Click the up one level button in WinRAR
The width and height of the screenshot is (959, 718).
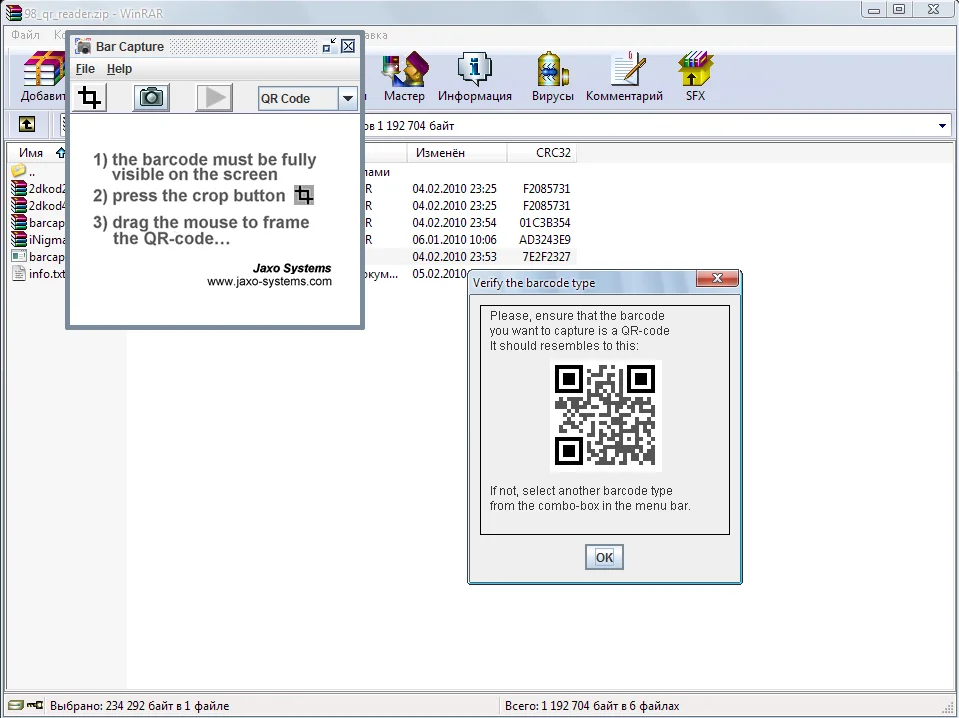point(26,125)
